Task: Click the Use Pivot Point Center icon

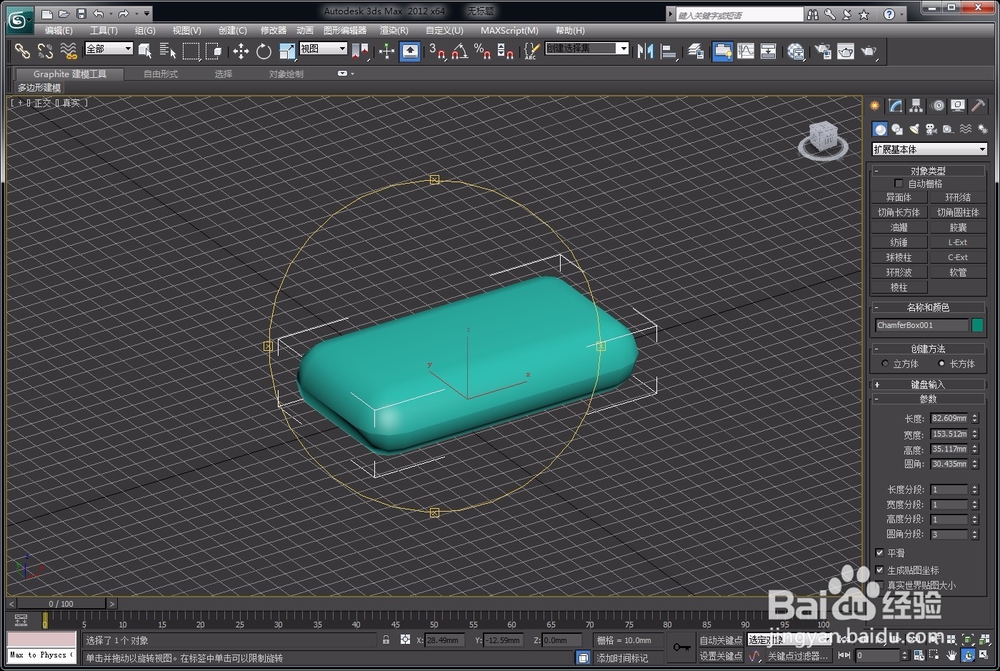Action: point(360,51)
